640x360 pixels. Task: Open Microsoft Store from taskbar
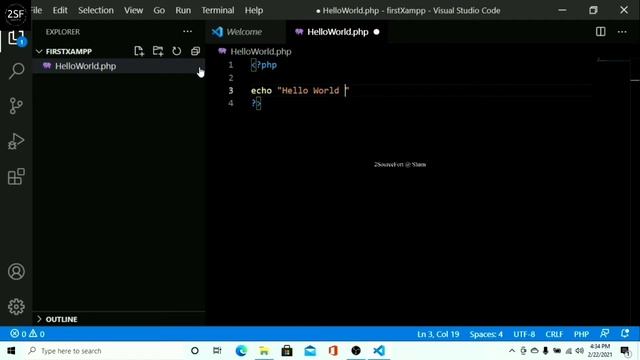[x=287, y=351]
